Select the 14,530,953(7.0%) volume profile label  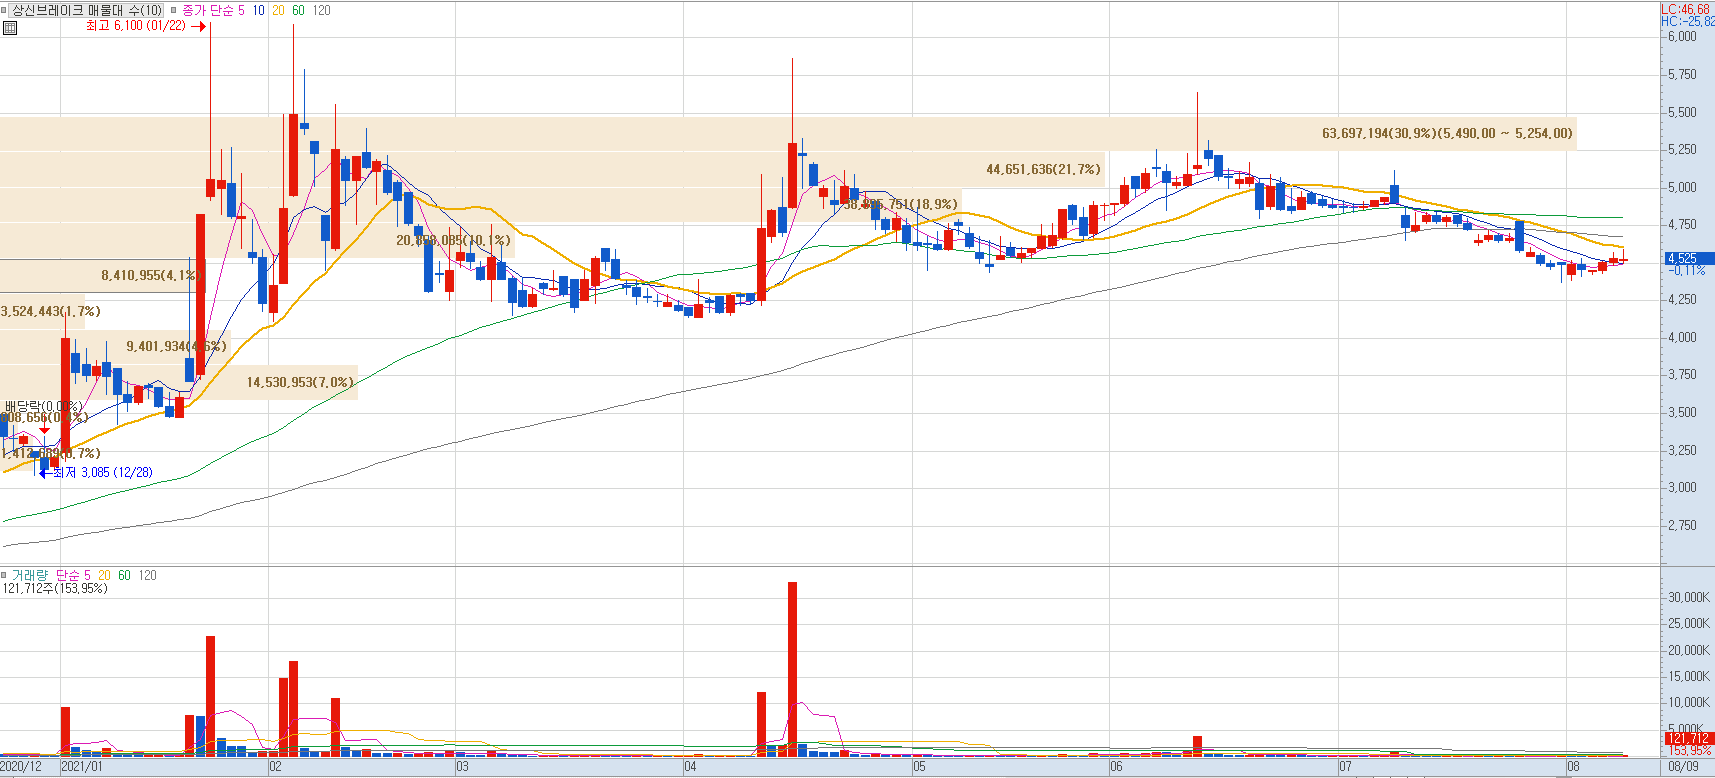[x=300, y=382]
